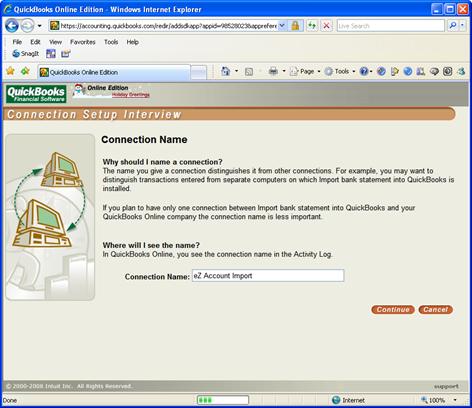Open the support link in footer
This screenshot has height=408, width=472.
pyautogui.click(x=446, y=386)
